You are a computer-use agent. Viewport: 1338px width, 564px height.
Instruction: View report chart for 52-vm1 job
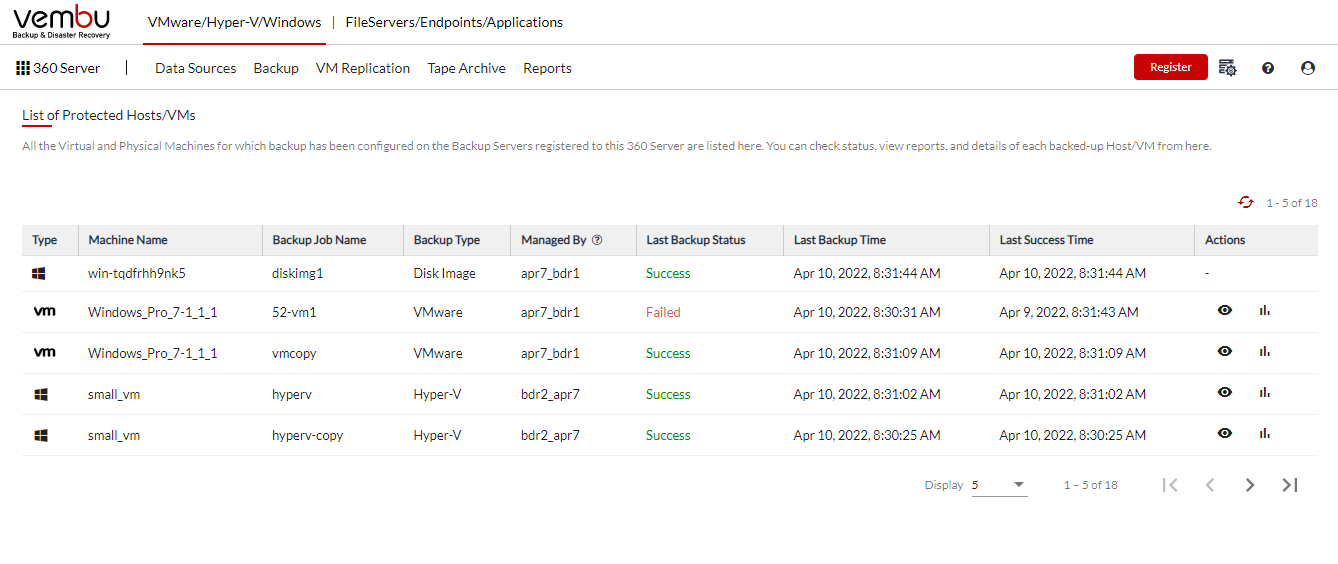1265,311
